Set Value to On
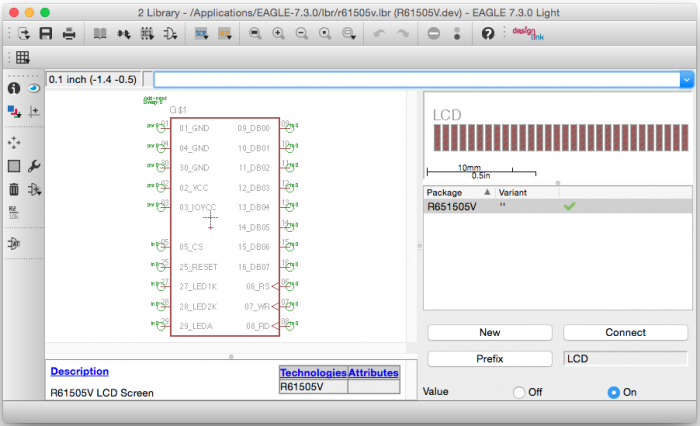This screenshot has height=426, width=700. [x=614, y=392]
